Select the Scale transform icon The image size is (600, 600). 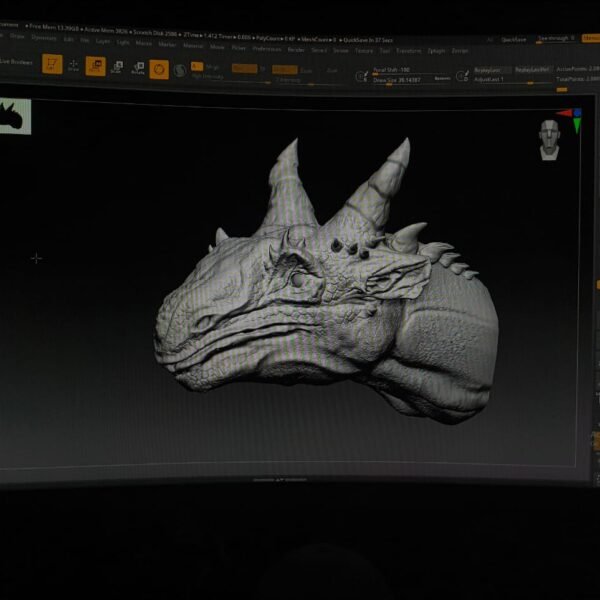tap(116, 67)
